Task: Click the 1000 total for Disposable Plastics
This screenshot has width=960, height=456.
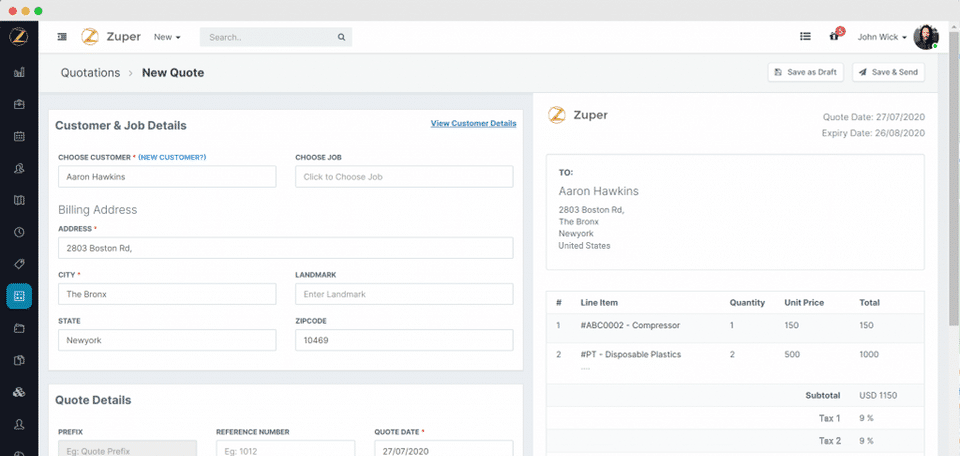Action: click(869, 354)
